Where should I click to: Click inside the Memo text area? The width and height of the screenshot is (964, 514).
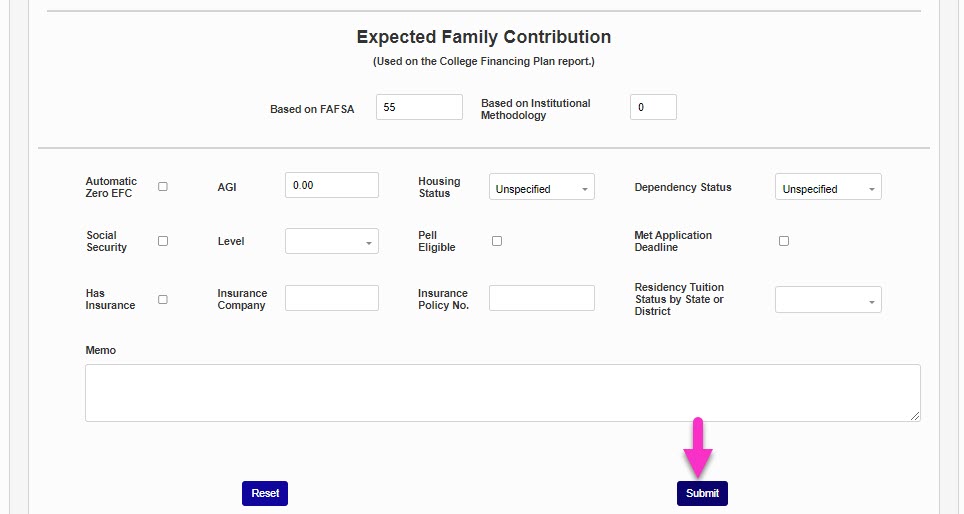(502, 392)
